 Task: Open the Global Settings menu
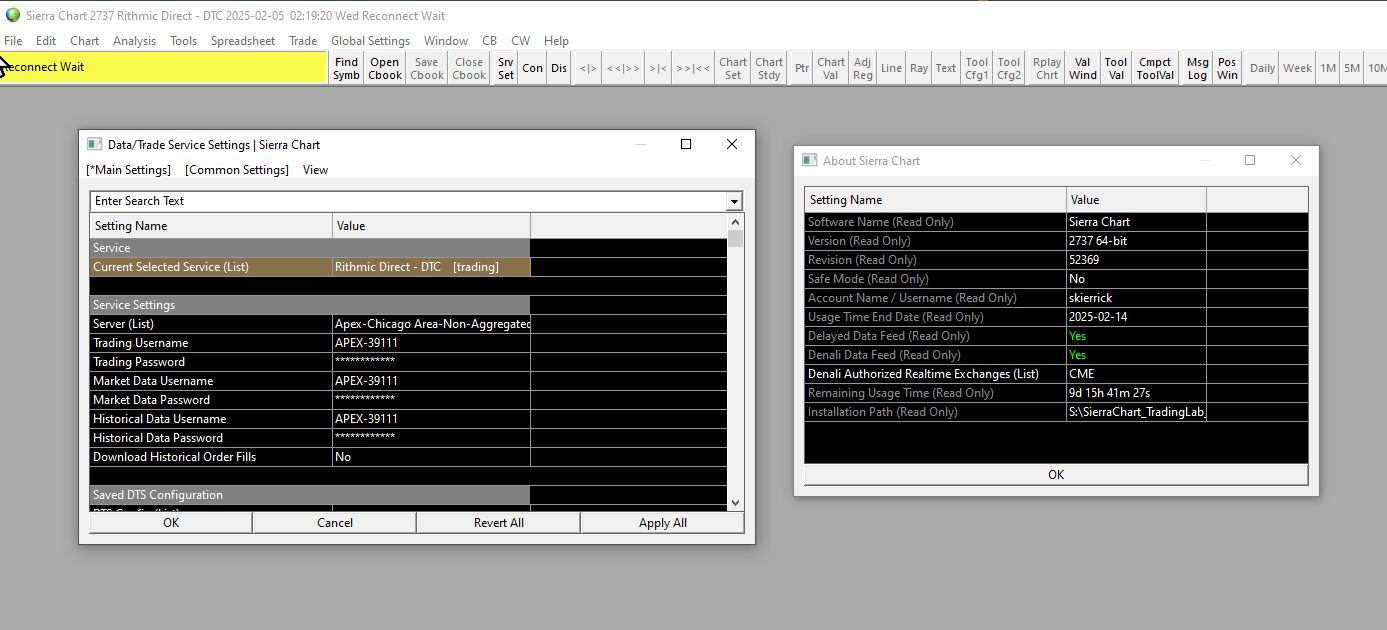point(370,41)
